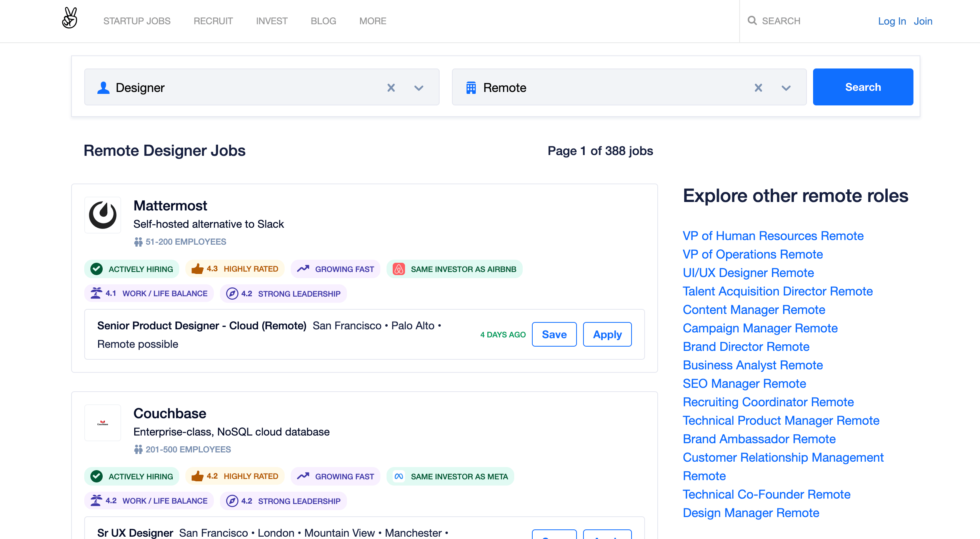Click the Remote Designer Jobs heading

coord(164,151)
